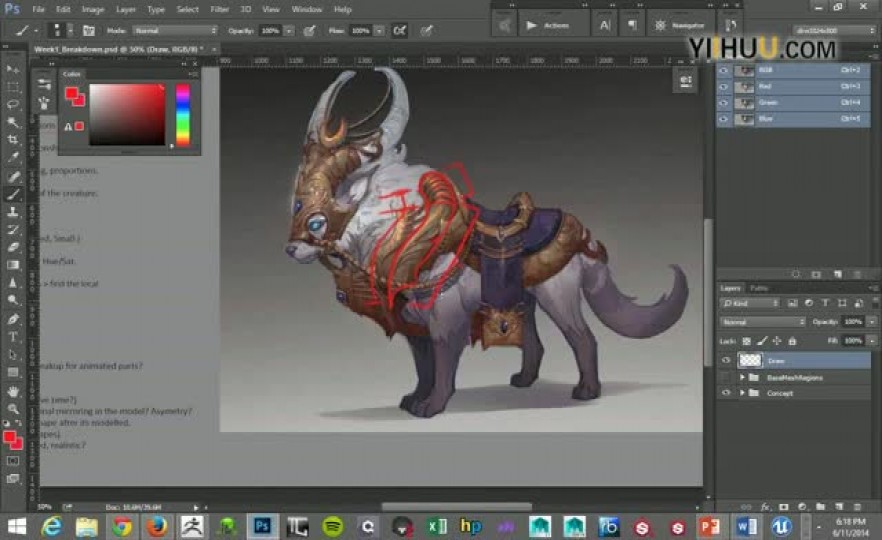Open the Layer menu
Image resolution: width=882 pixels, height=540 pixels.
(125, 10)
